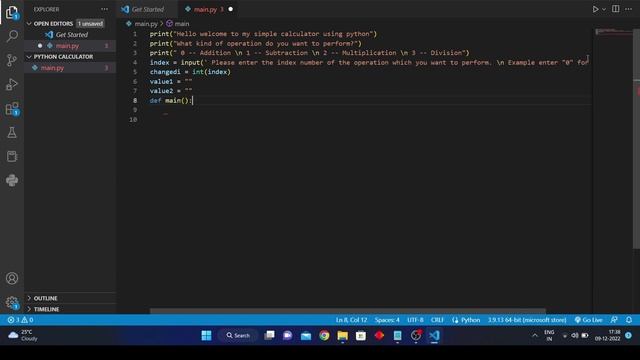Open Microsoft Store from the taskbar

tap(361, 336)
